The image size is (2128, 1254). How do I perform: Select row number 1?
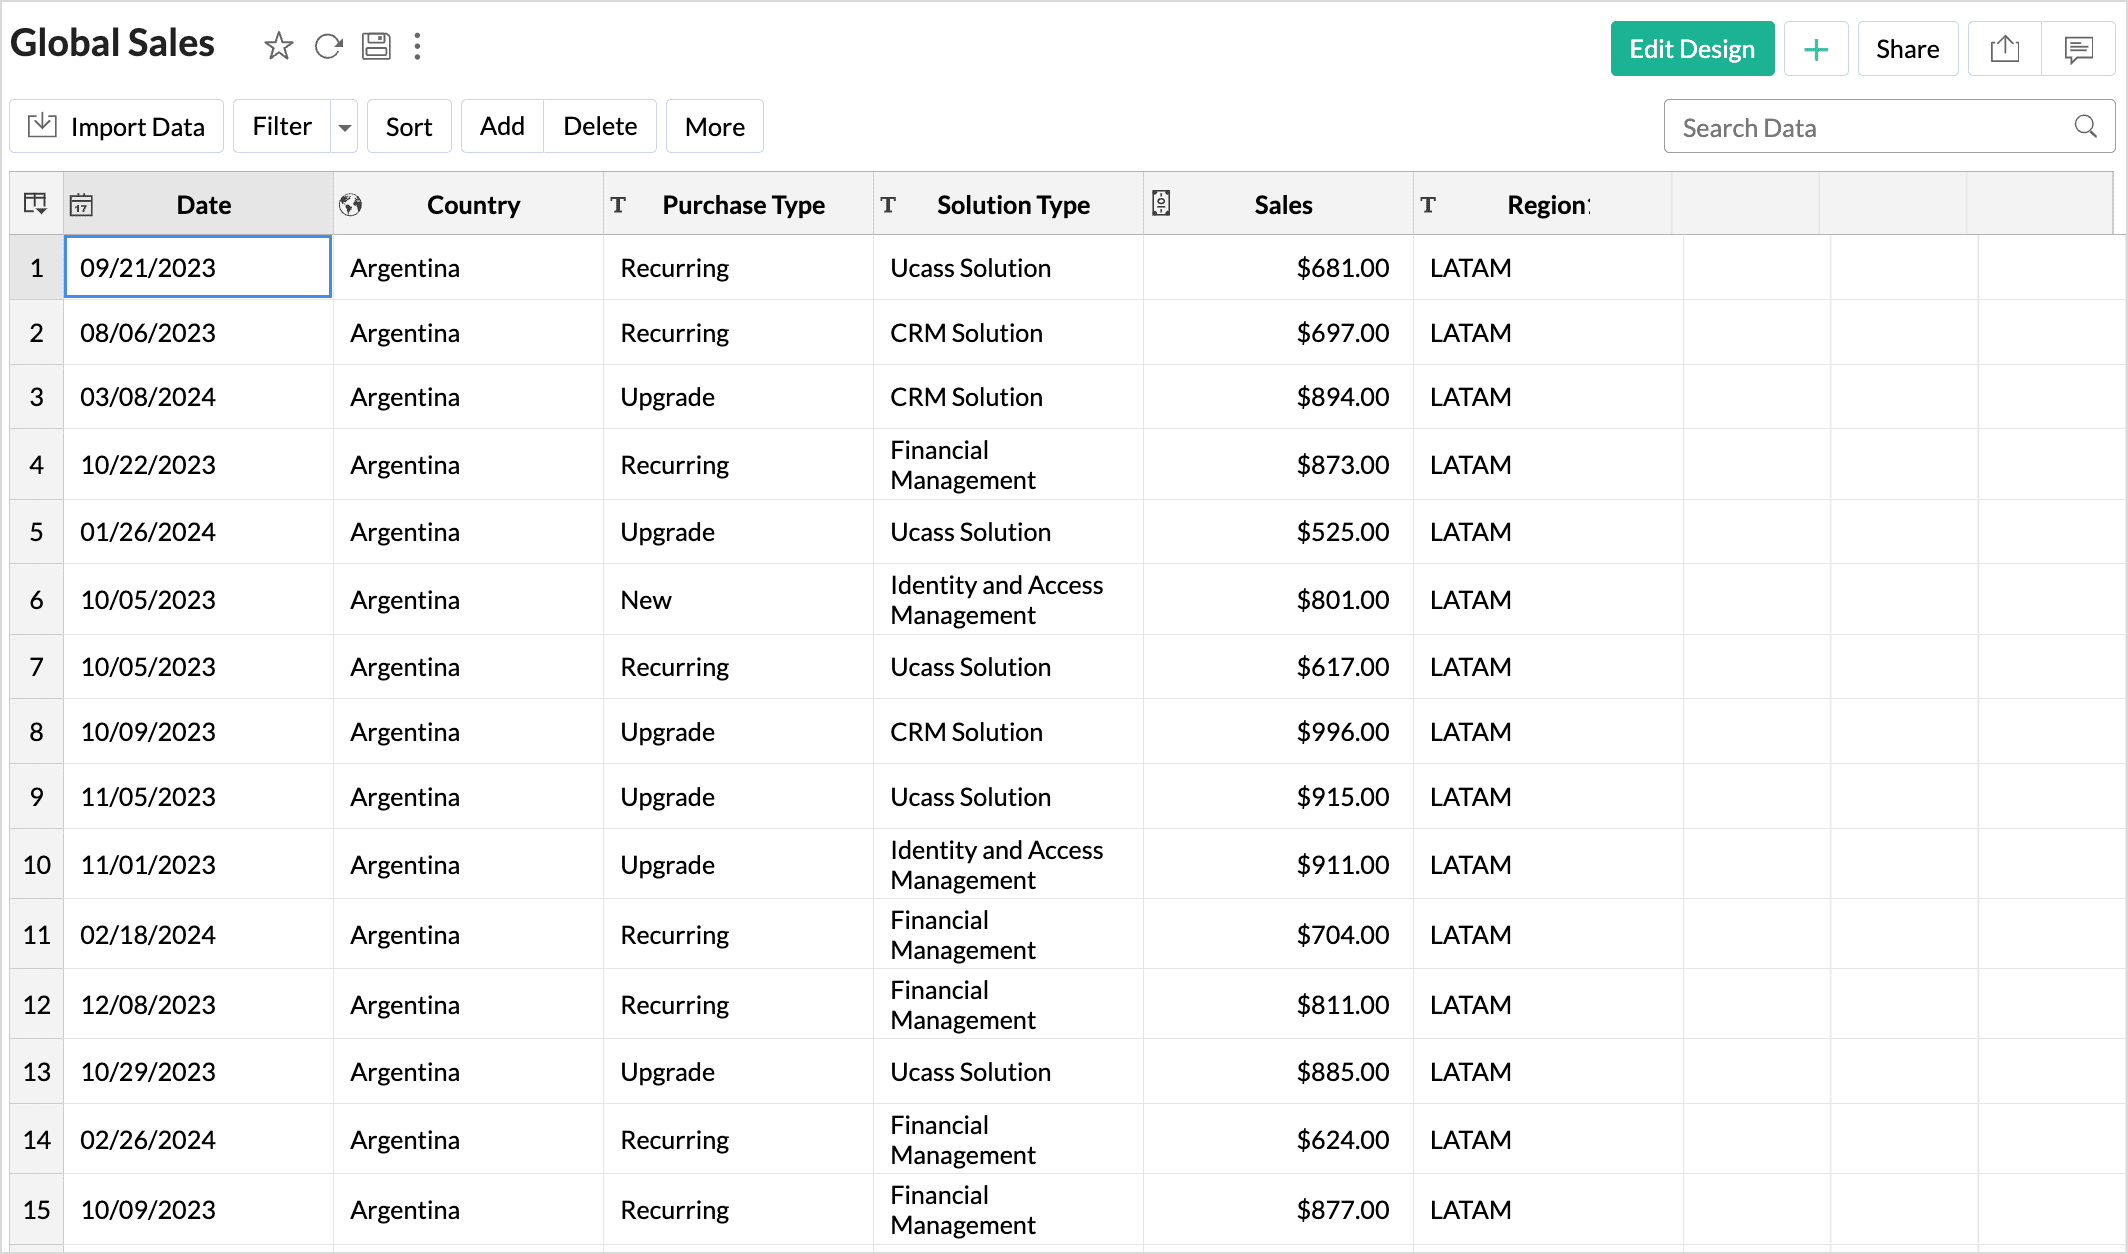37,268
